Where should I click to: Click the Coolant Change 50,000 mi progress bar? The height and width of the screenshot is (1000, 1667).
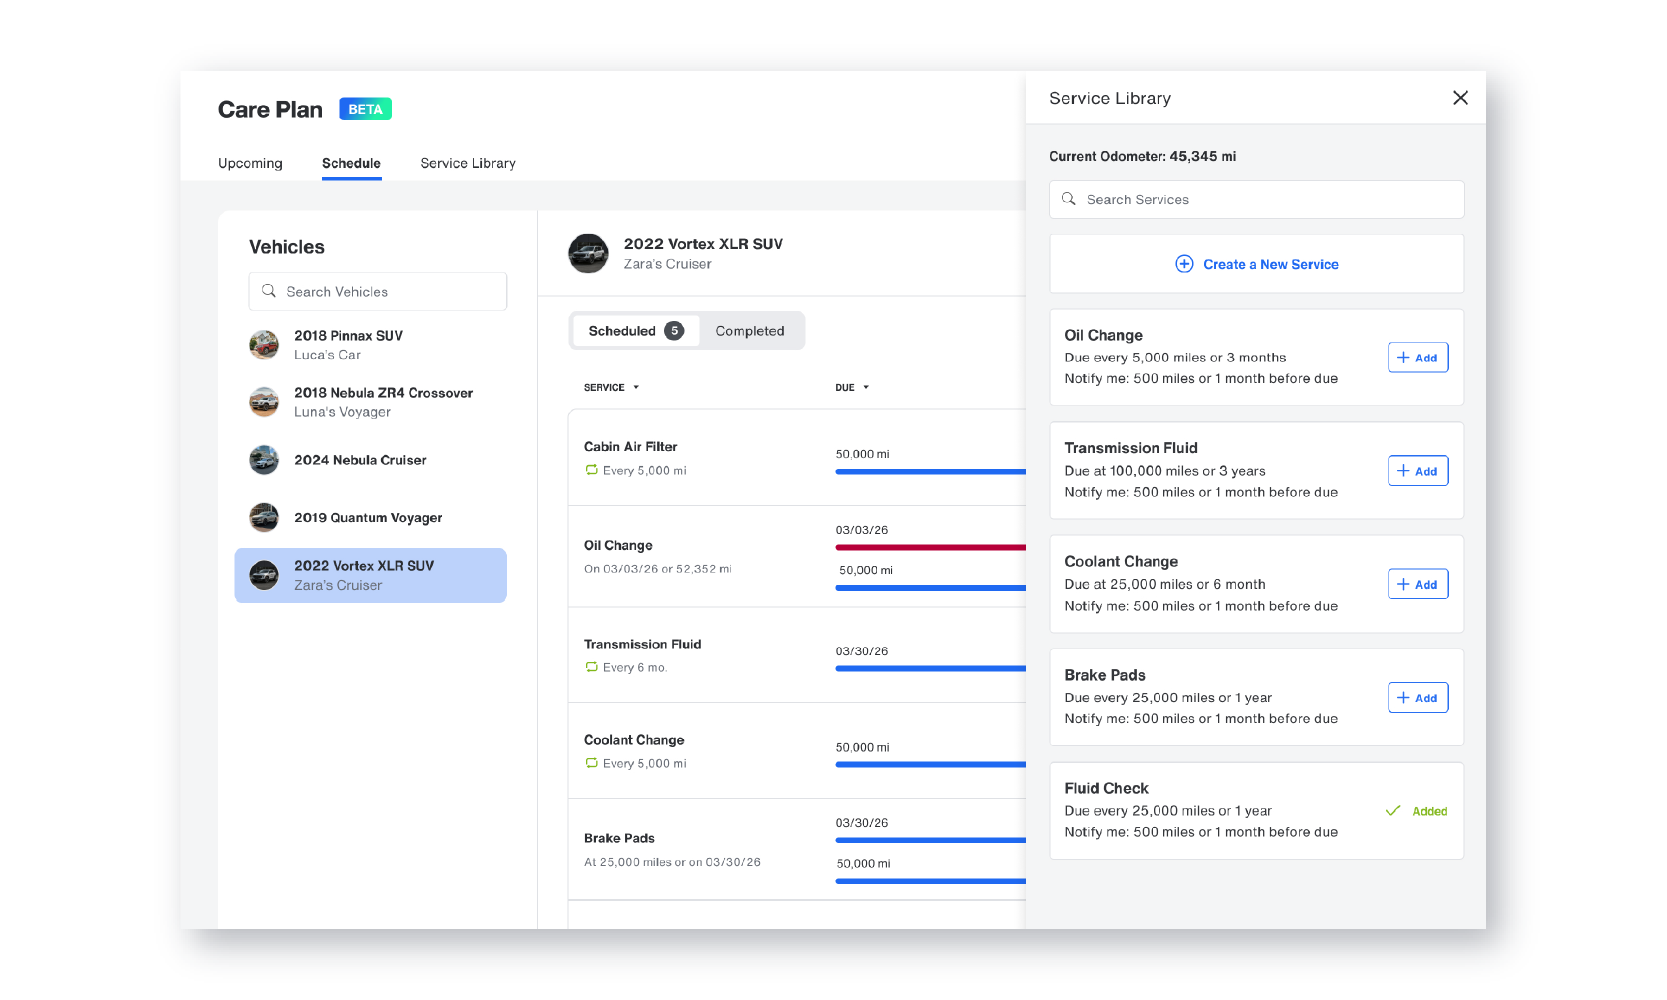[x=930, y=765]
